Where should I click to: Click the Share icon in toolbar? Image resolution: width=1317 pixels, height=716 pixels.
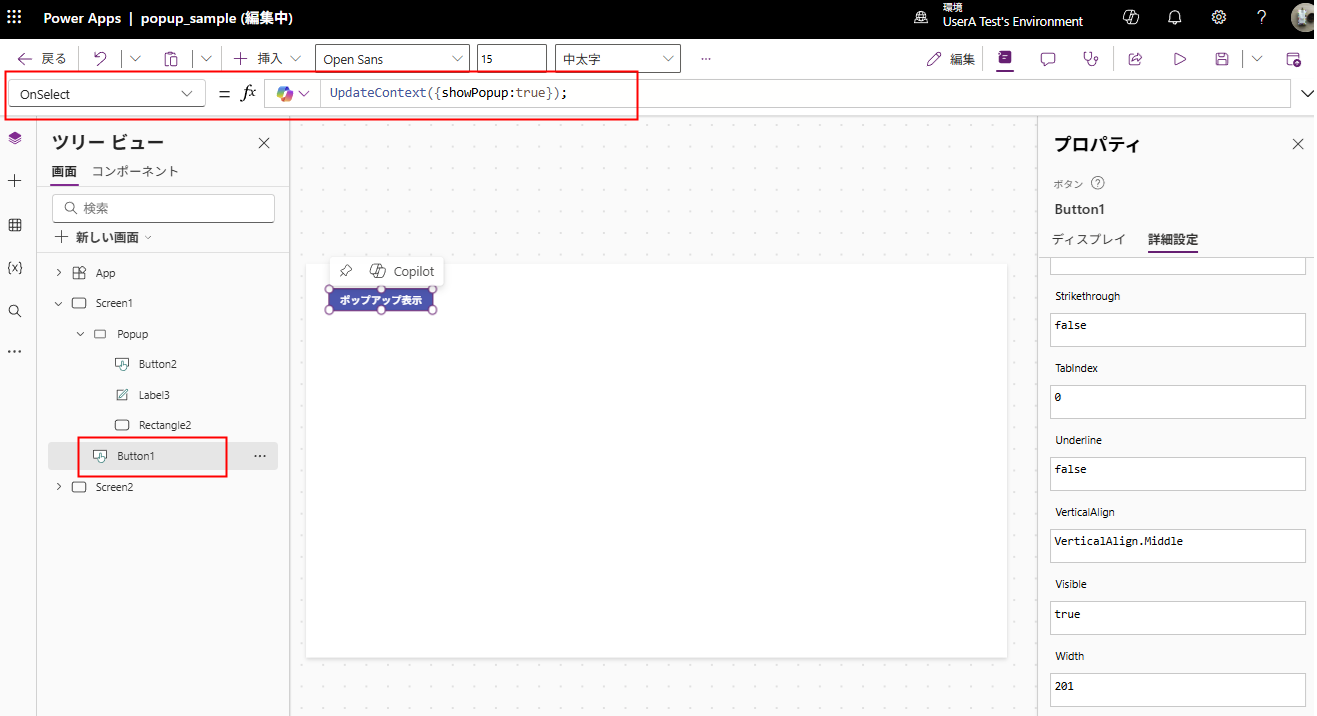tap(1135, 59)
